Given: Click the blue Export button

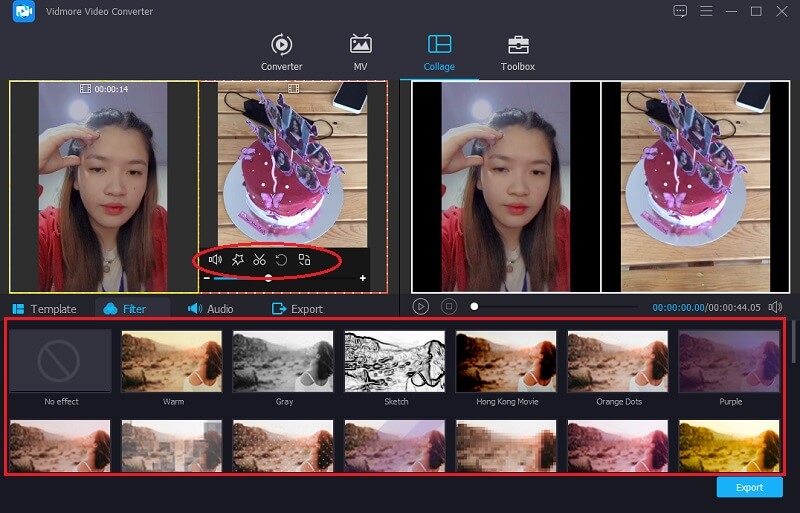Looking at the screenshot, I should click(x=749, y=487).
